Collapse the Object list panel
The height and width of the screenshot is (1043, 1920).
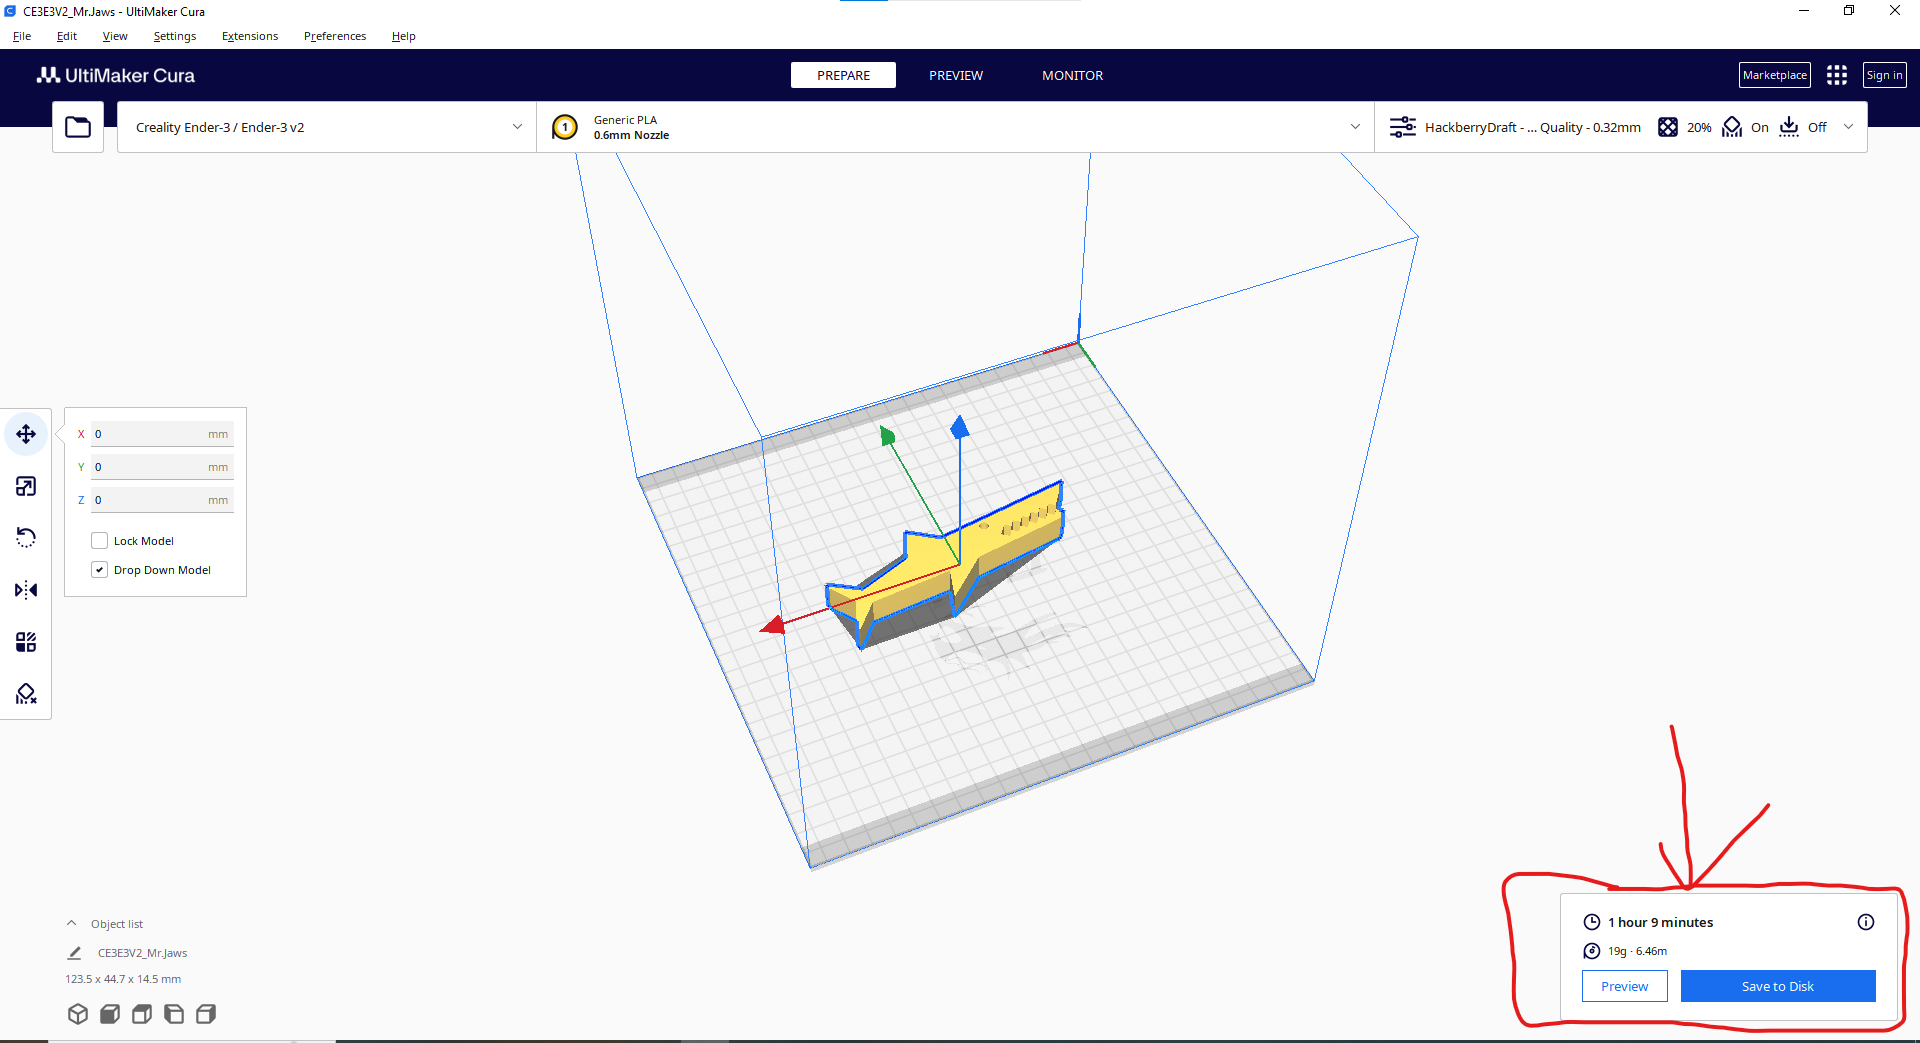pos(71,924)
